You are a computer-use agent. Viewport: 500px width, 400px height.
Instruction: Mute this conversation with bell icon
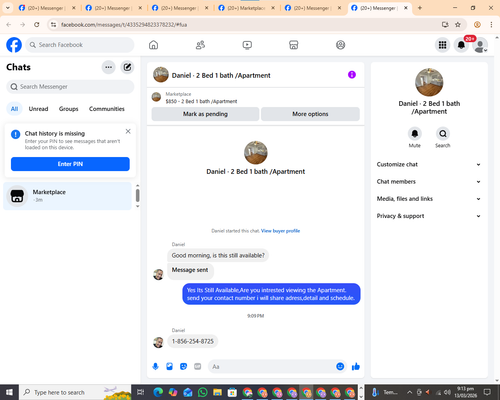(415, 134)
